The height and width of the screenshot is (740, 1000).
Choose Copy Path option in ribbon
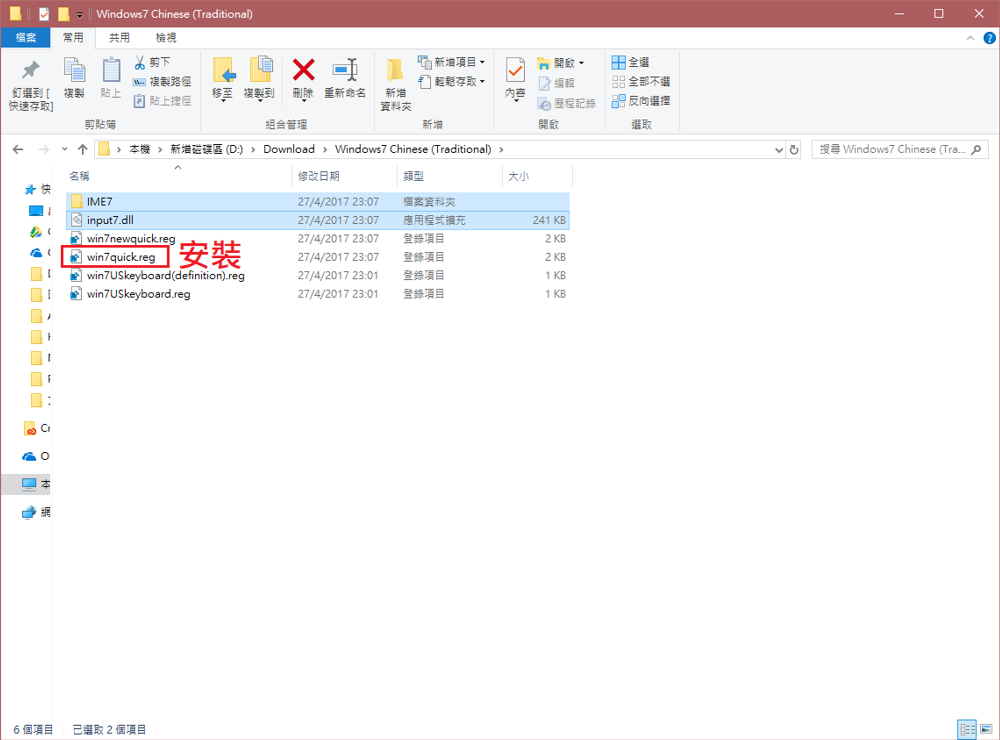[x=162, y=81]
